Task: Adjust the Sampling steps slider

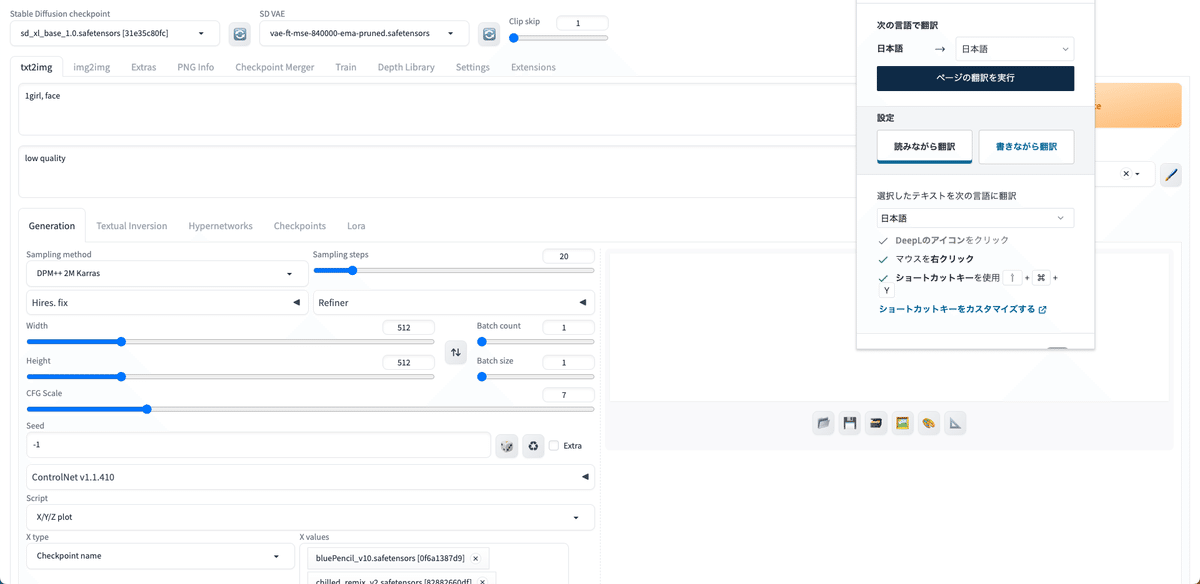Action: 454,270
